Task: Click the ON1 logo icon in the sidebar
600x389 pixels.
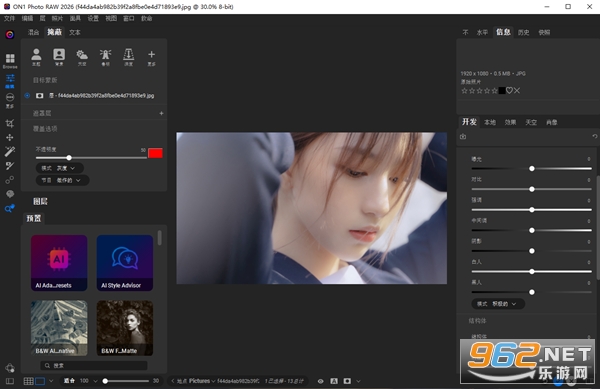Action: click(10, 35)
